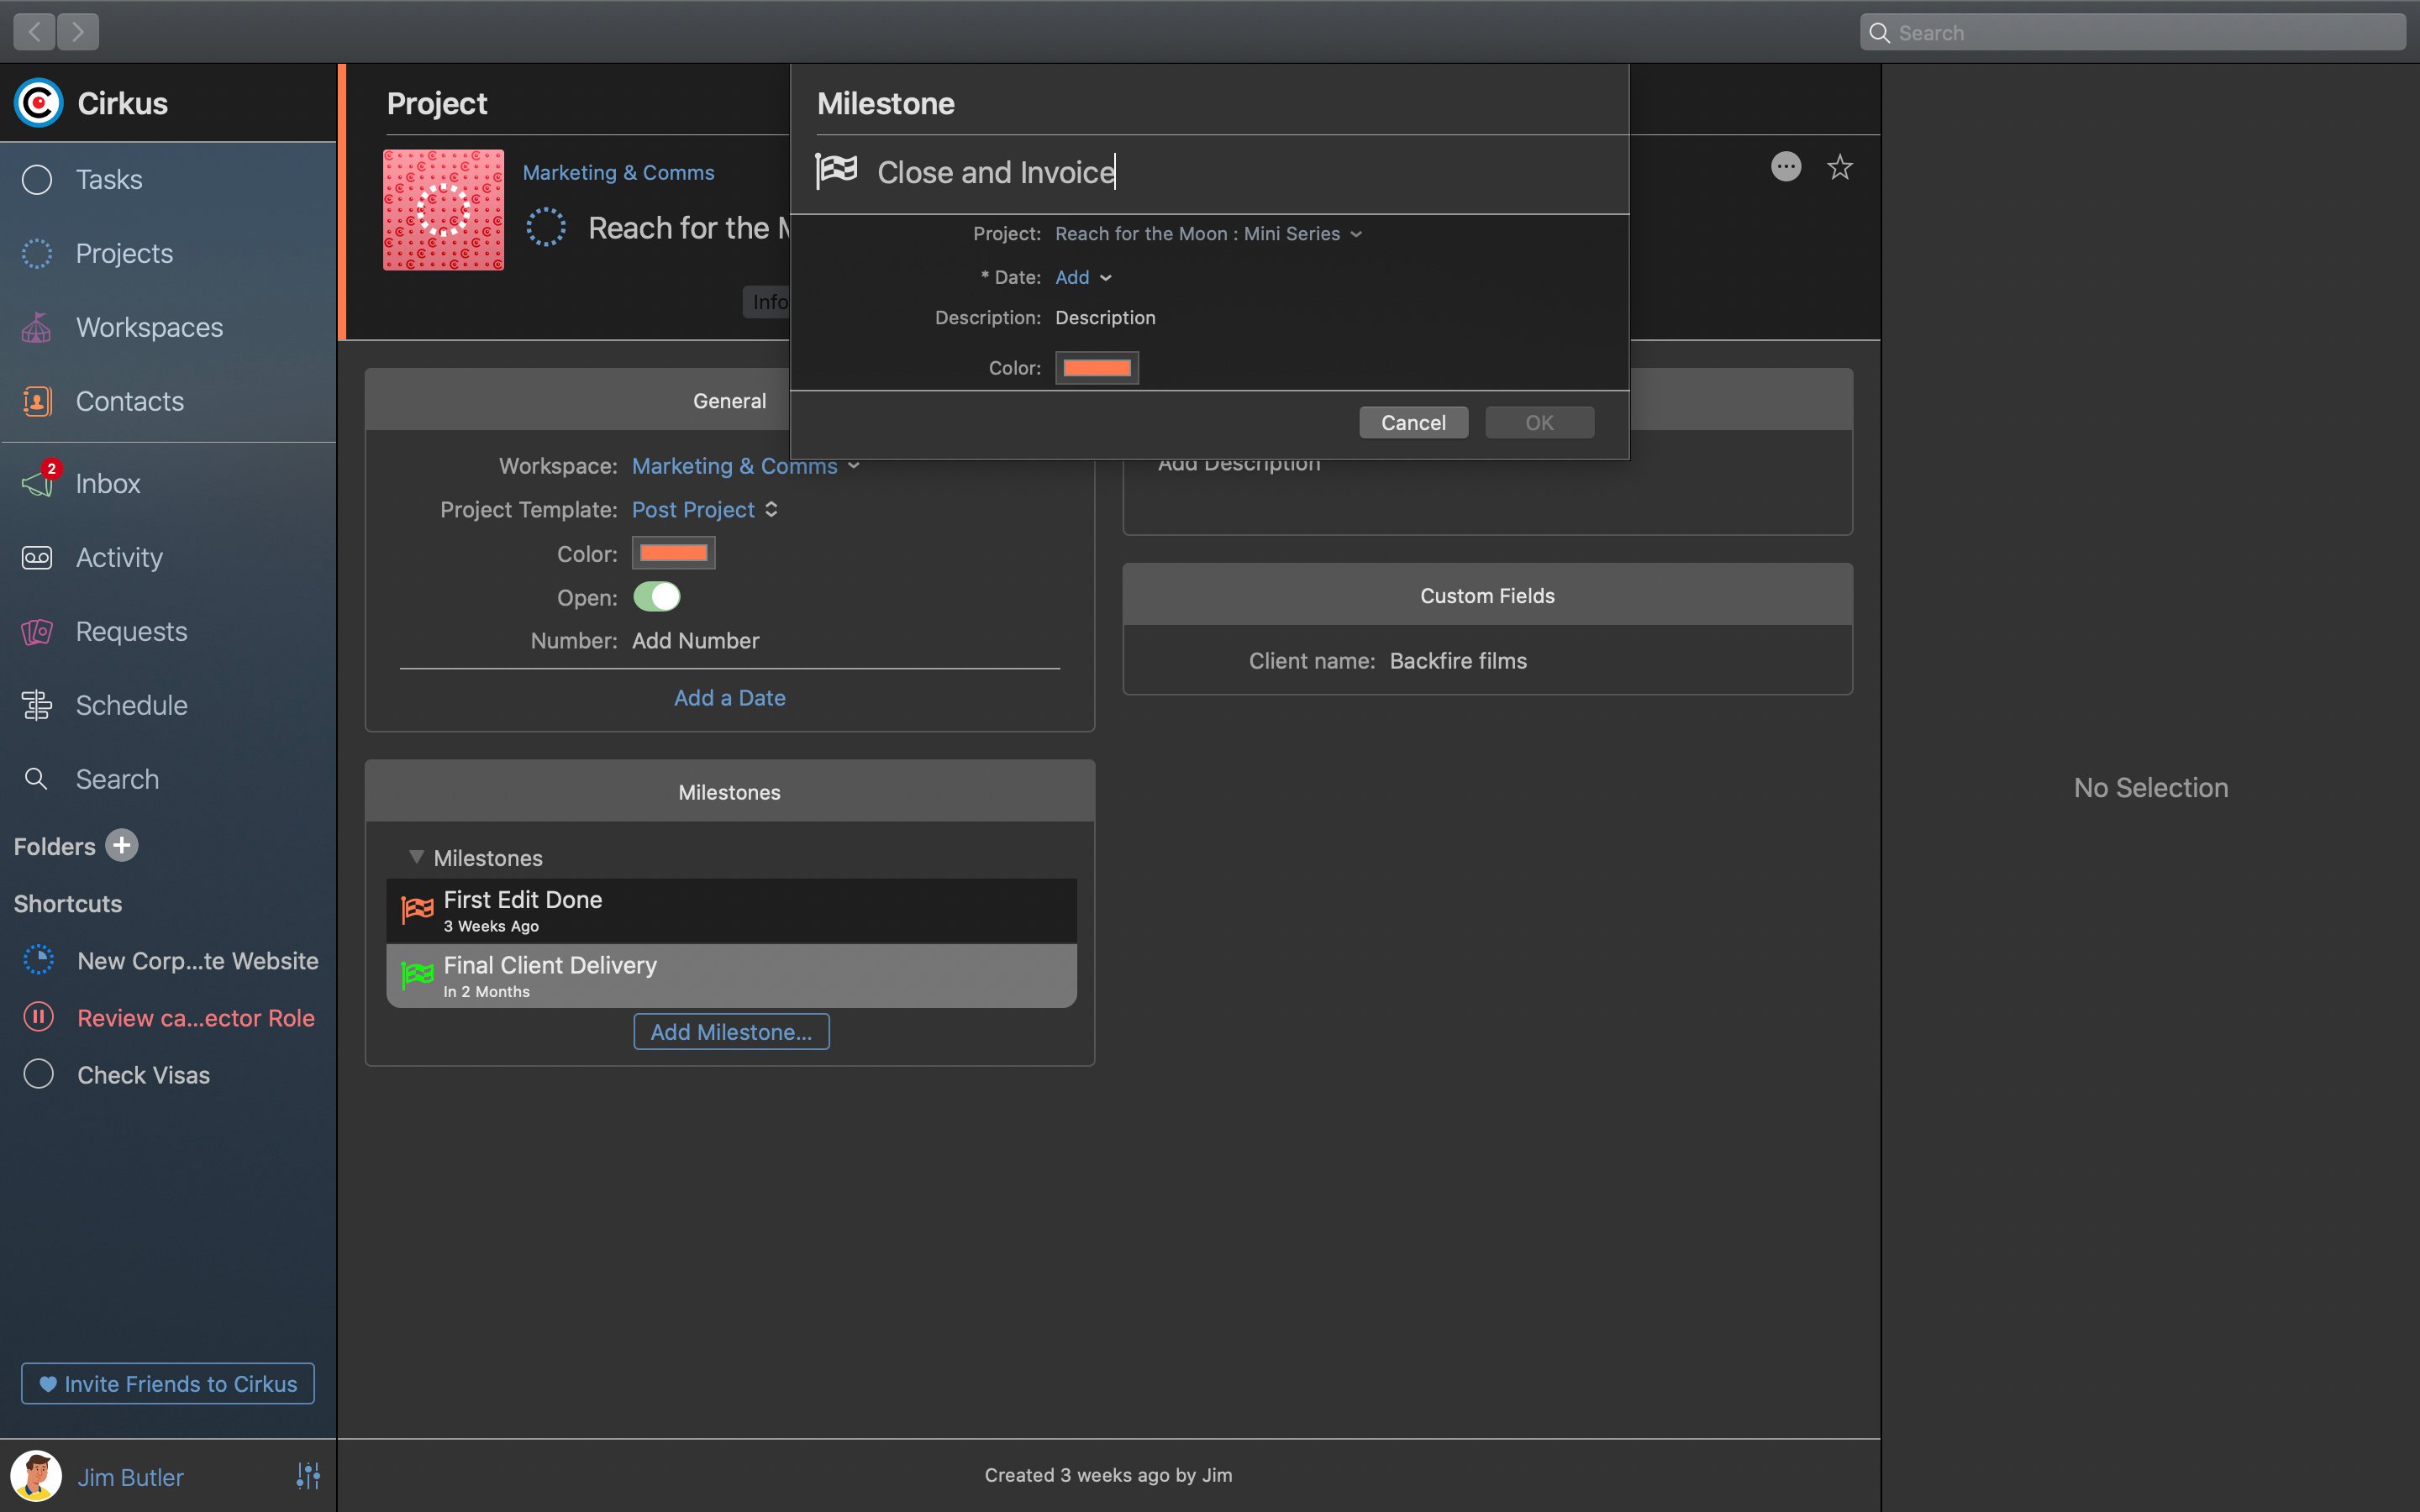Image resolution: width=2420 pixels, height=1512 pixels.
Task: Click the milestone flag icon in dialog
Action: [x=836, y=171]
